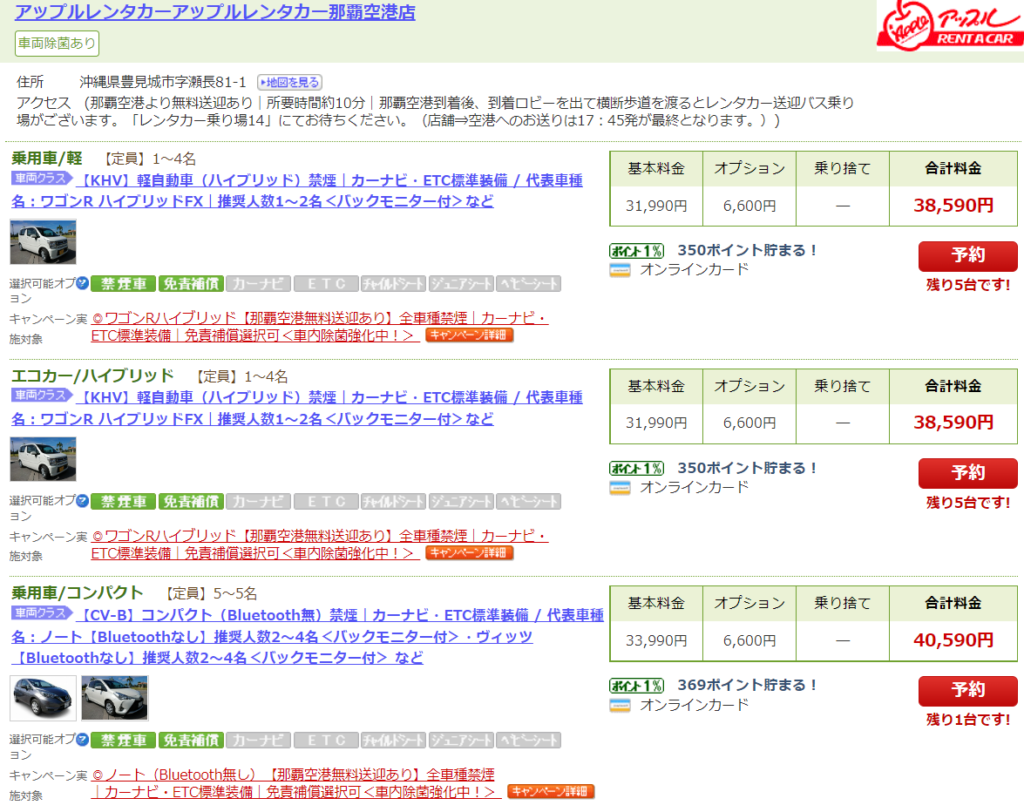Viewport: 1024px width, 812px height.
Task: Toggle チャイルドシート option in 乗用車/軽 listing
Action: [x=393, y=284]
